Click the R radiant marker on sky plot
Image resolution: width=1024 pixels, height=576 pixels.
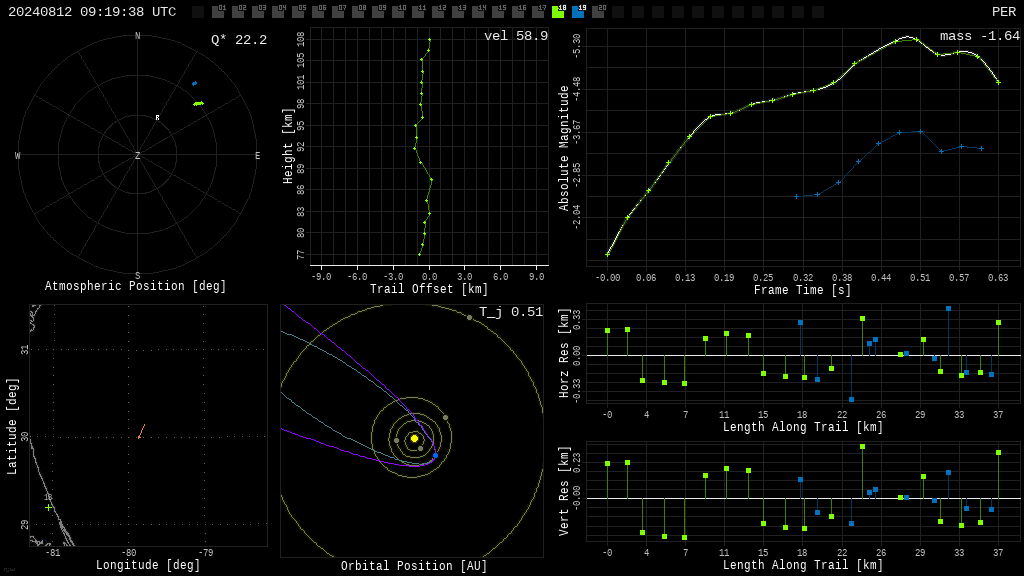point(157,118)
